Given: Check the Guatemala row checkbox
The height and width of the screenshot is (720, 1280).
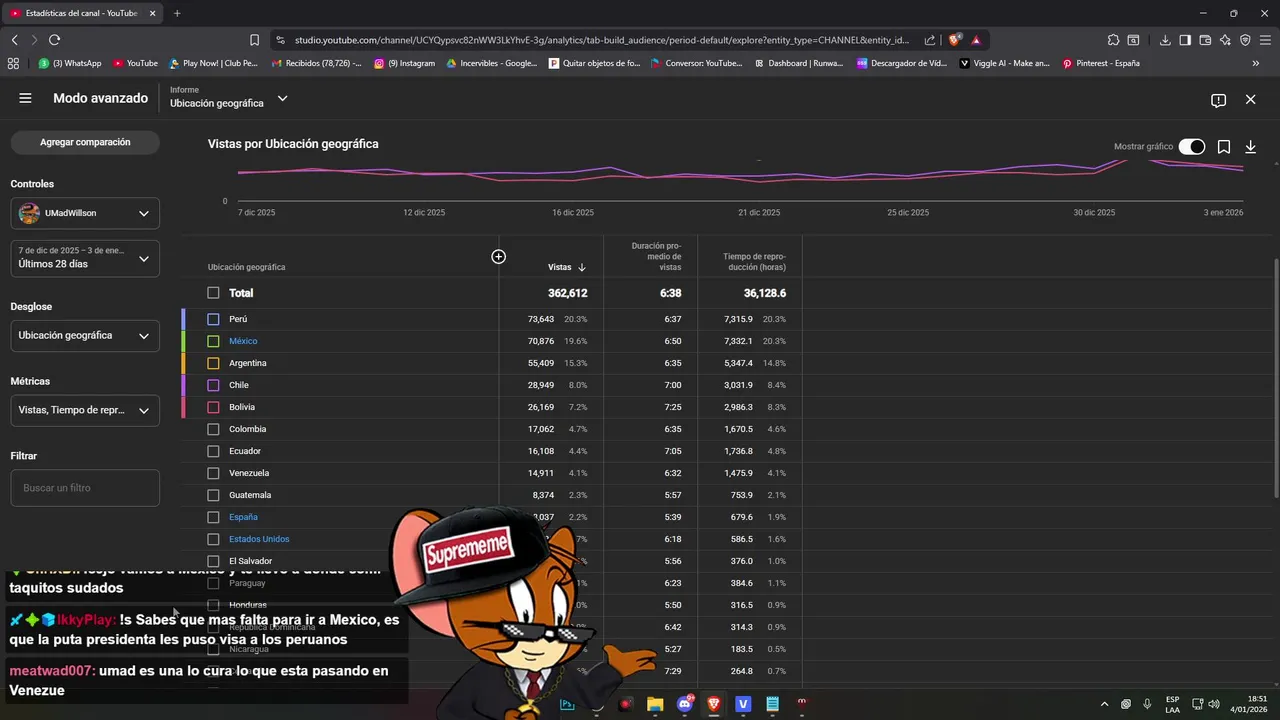Looking at the screenshot, I should click(x=213, y=495).
